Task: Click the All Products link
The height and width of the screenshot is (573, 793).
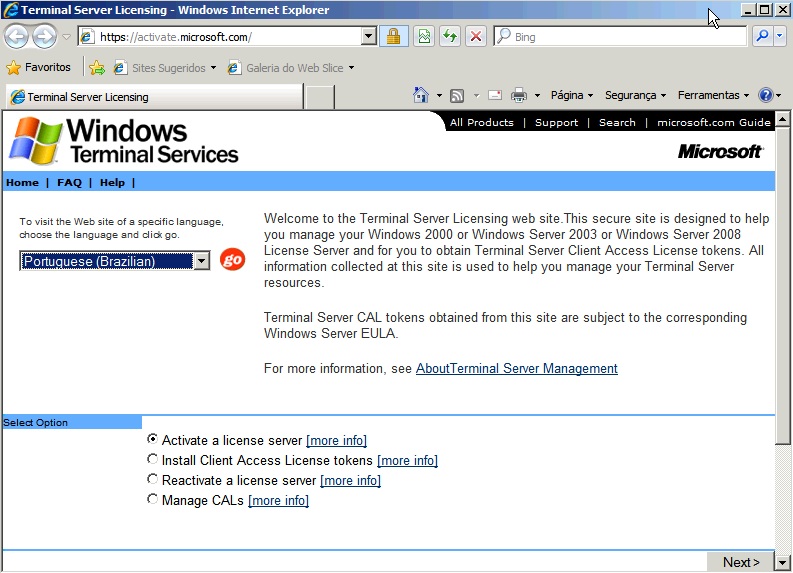Action: pyautogui.click(x=481, y=122)
